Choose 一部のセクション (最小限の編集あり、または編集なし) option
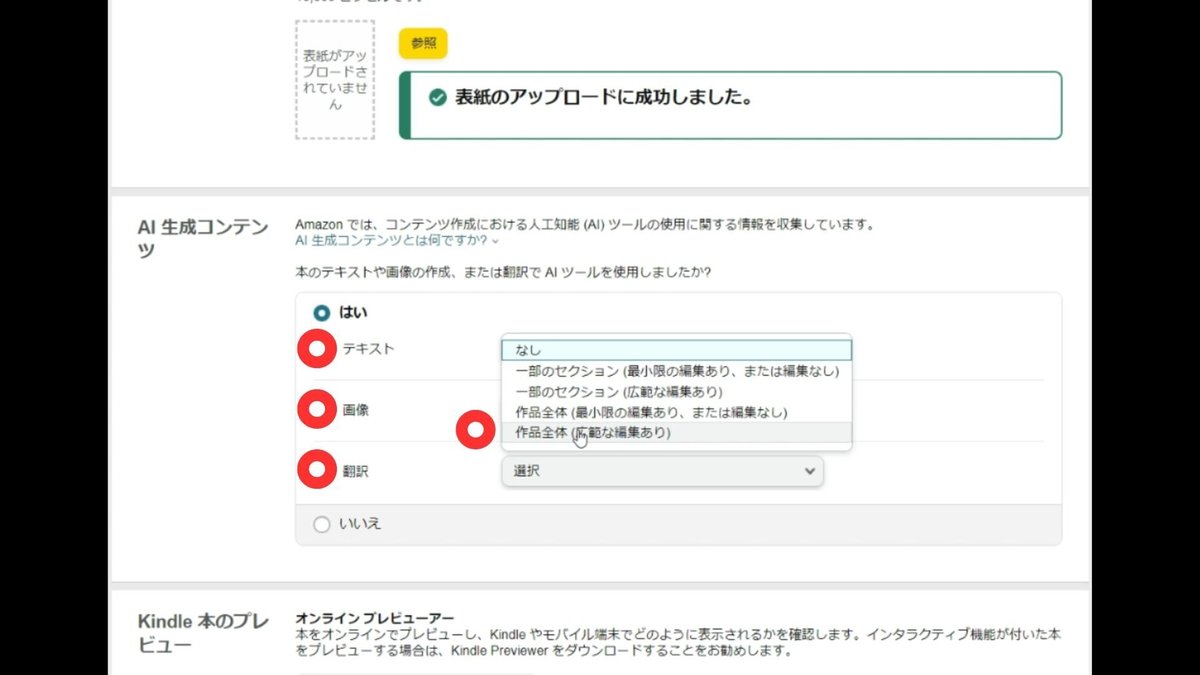1200x675 pixels. pyautogui.click(x=677, y=371)
